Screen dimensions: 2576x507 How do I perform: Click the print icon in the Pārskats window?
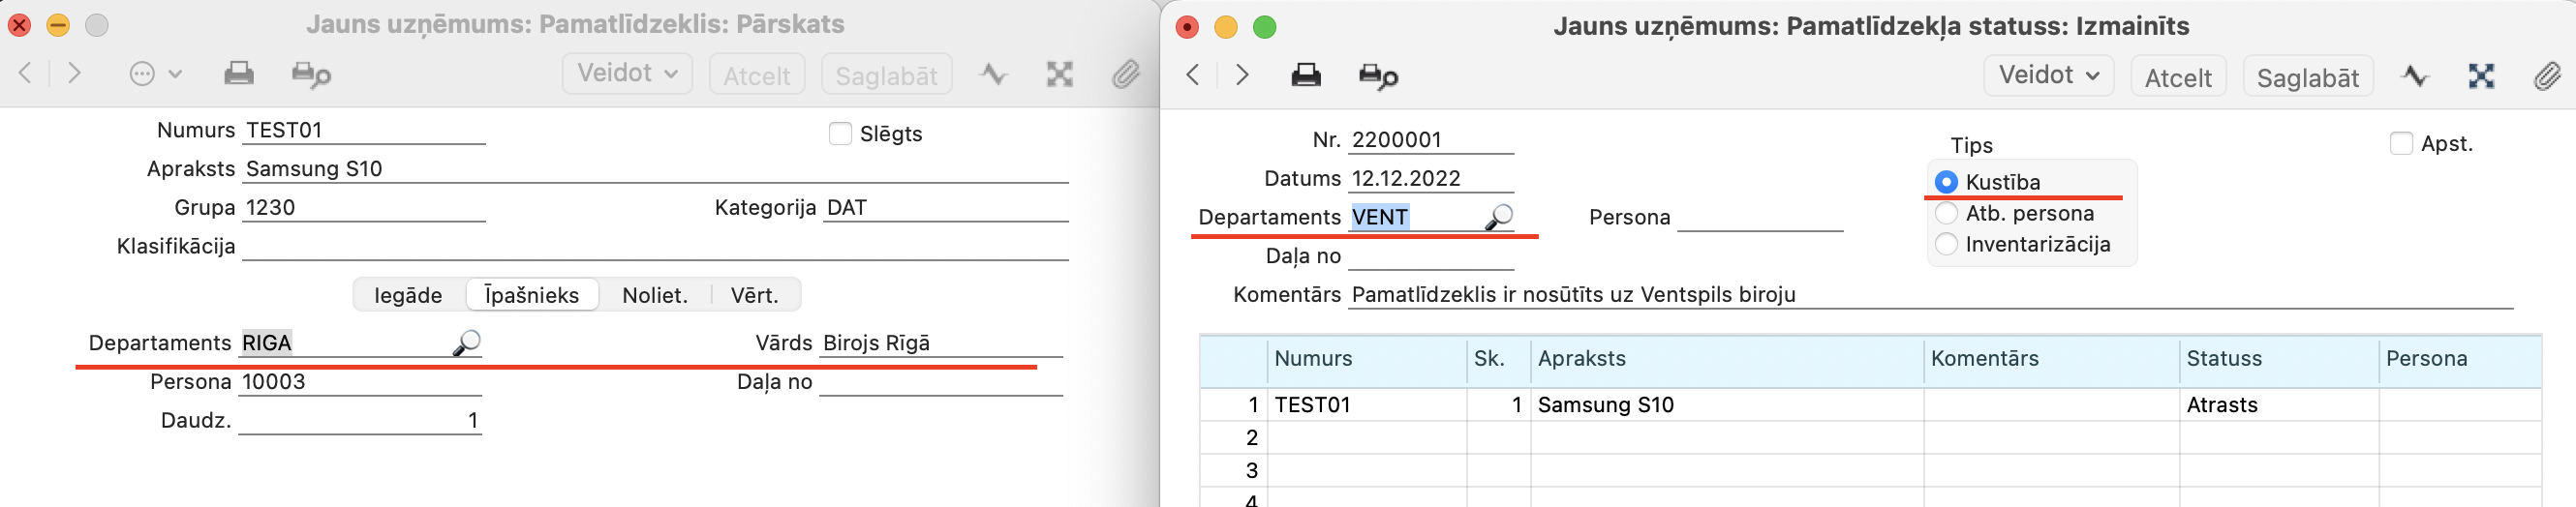coord(238,74)
